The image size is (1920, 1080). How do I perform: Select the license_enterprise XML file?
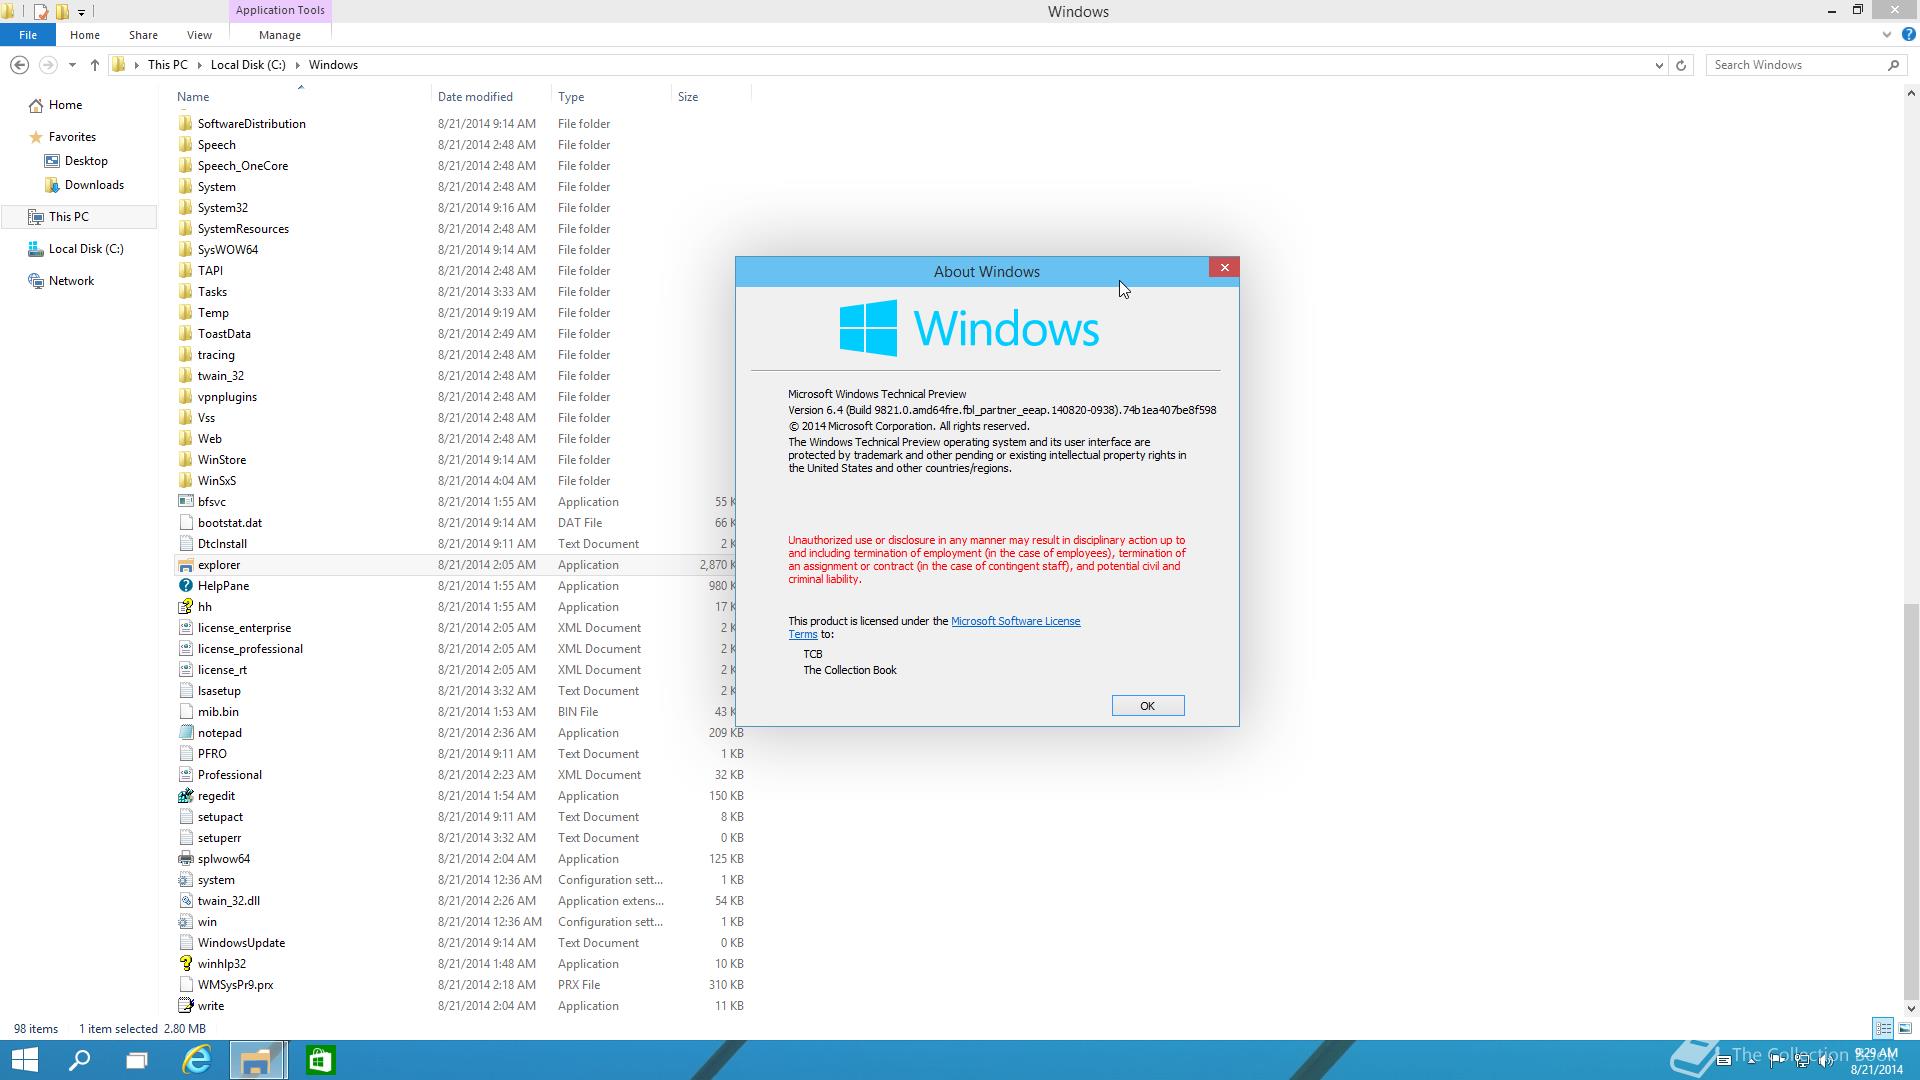[x=244, y=628]
